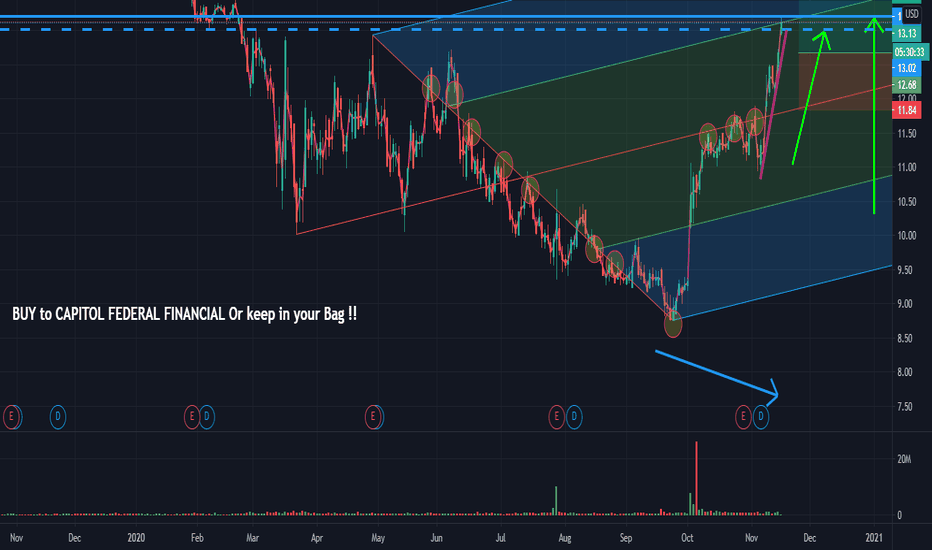Click the earnings E marker under Feb

click(191, 417)
